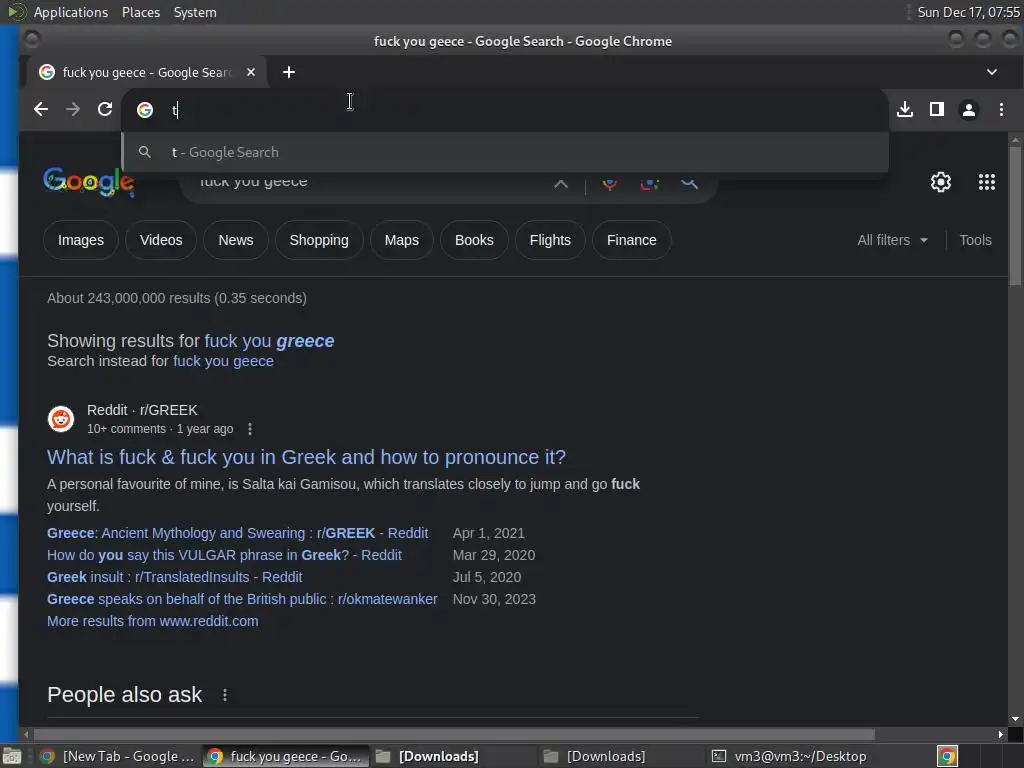Viewport: 1024px width, 768px height.
Task: Open 'What is fuck & fuck you in Greek' result
Action: pos(306,457)
